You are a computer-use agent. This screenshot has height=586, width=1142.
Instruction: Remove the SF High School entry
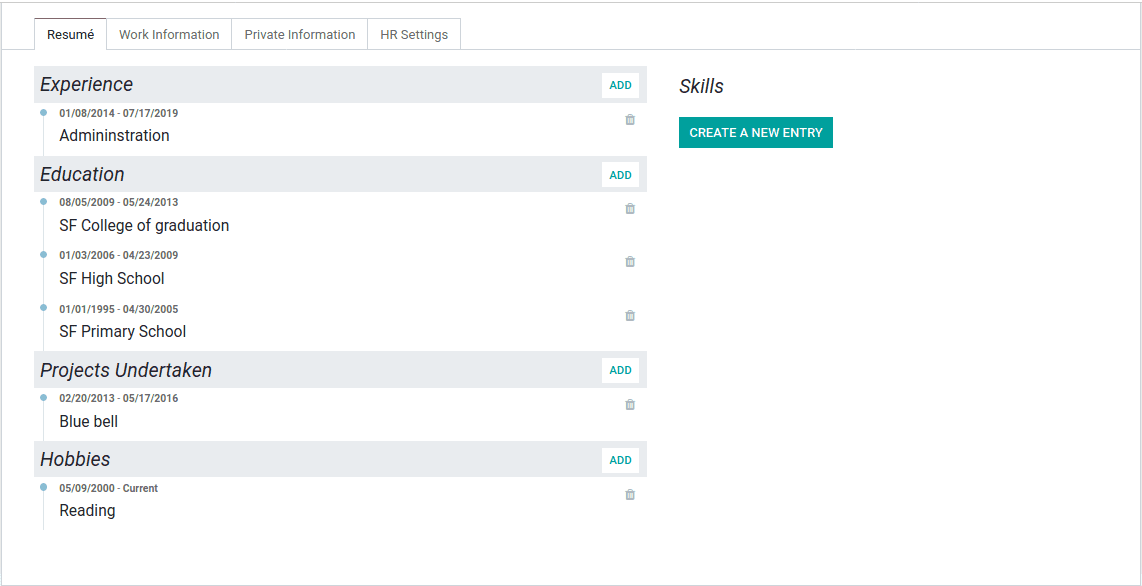pyautogui.click(x=630, y=261)
